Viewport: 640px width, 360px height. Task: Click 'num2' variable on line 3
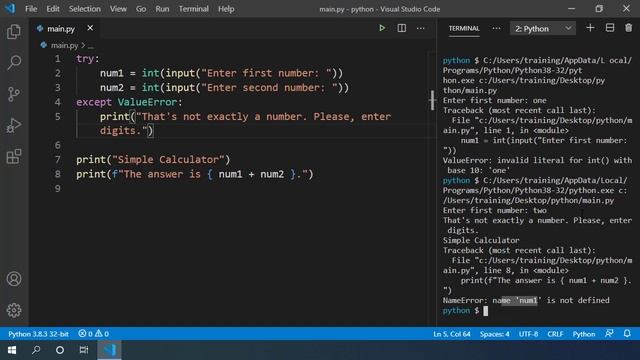click(x=112, y=88)
